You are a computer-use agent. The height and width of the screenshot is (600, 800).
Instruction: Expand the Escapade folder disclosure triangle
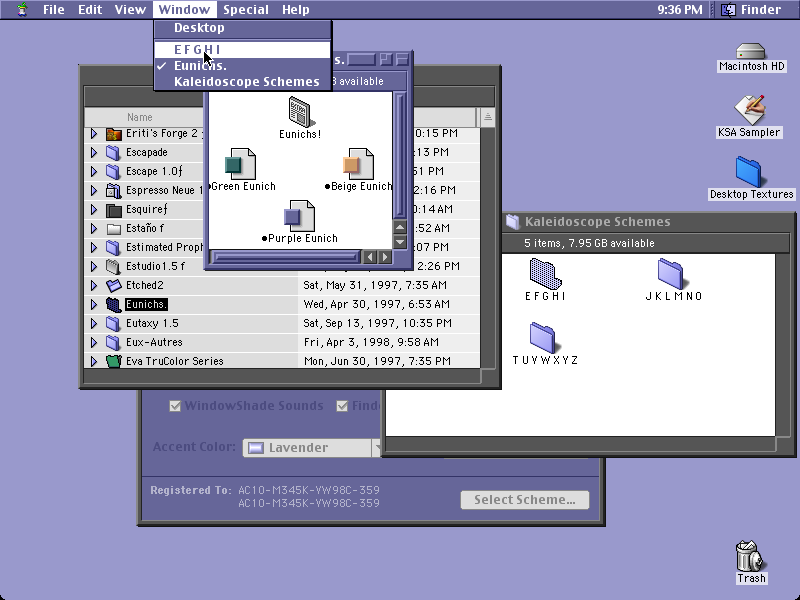(94, 153)
